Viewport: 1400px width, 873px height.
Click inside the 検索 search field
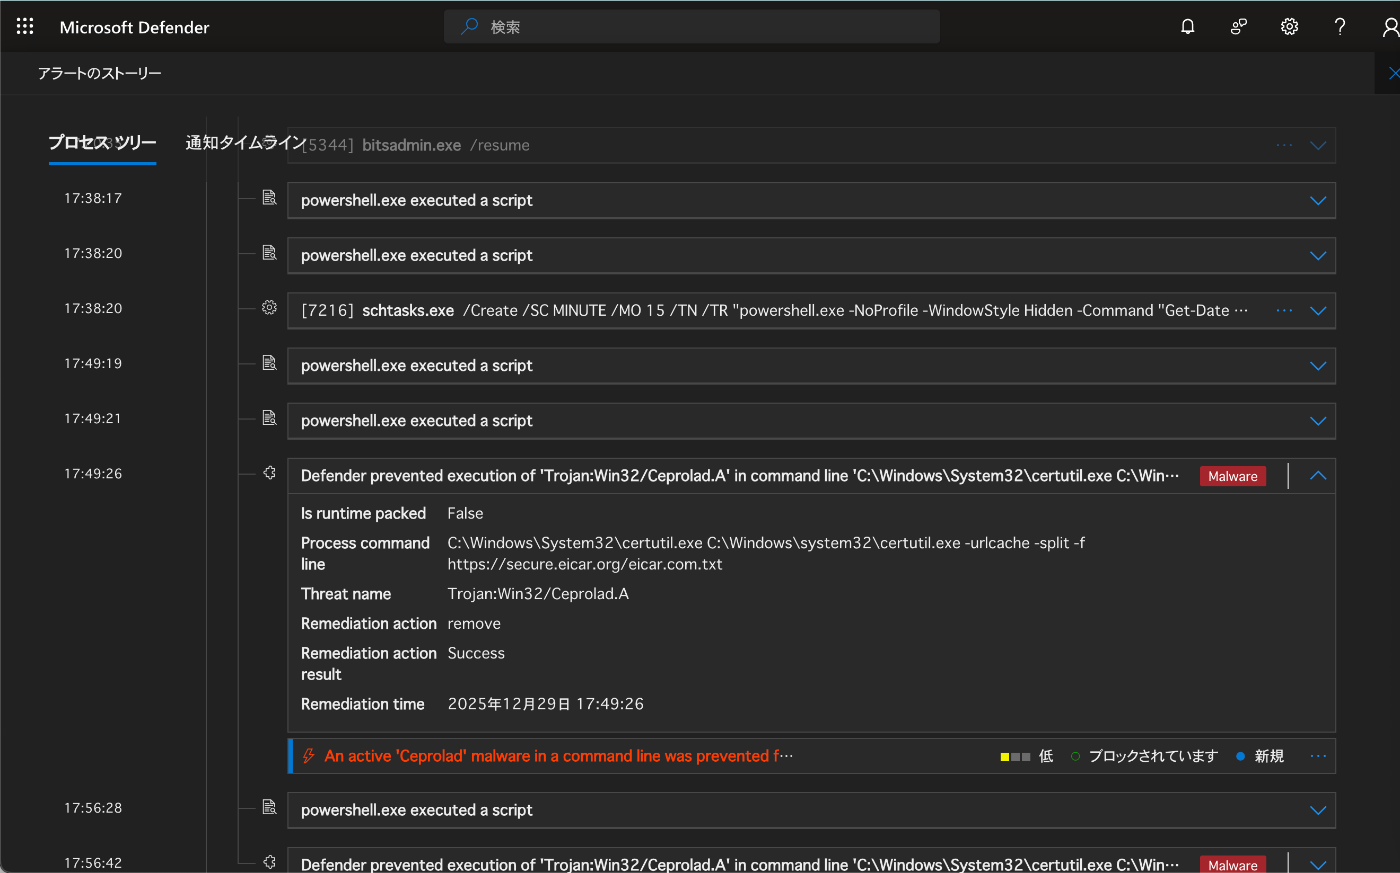pos(692,26)
